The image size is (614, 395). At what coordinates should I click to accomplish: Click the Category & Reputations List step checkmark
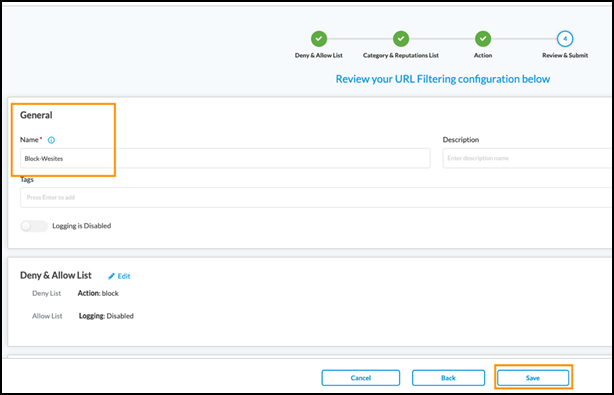(401, 39)
